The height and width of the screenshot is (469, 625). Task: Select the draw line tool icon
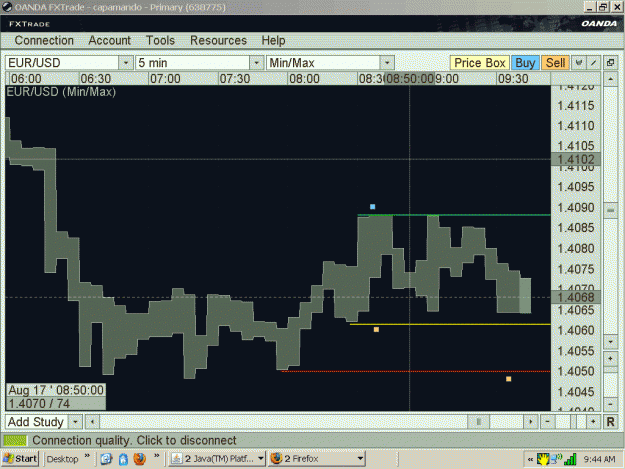594,63
